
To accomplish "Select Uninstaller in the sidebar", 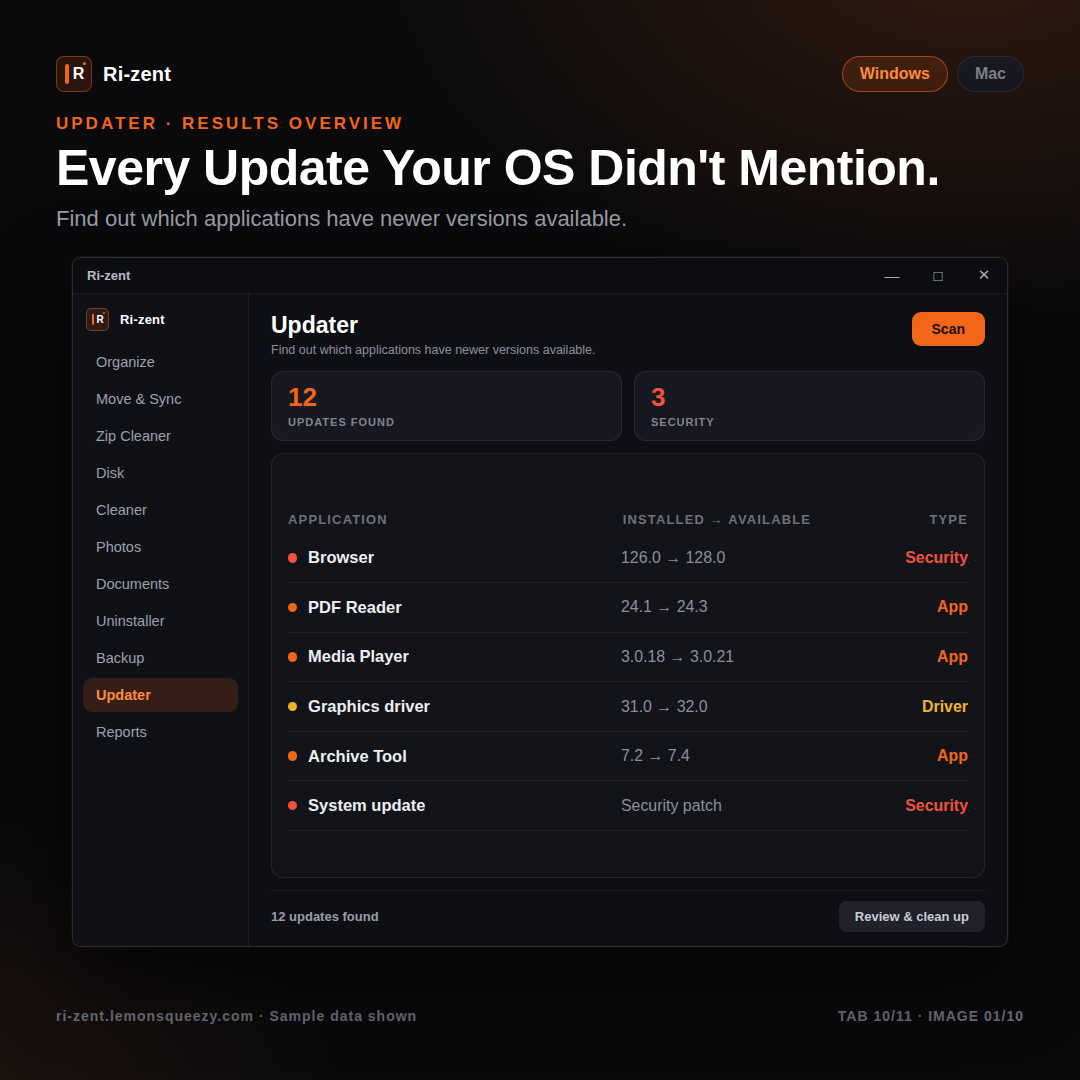I will tap(160, 621).
